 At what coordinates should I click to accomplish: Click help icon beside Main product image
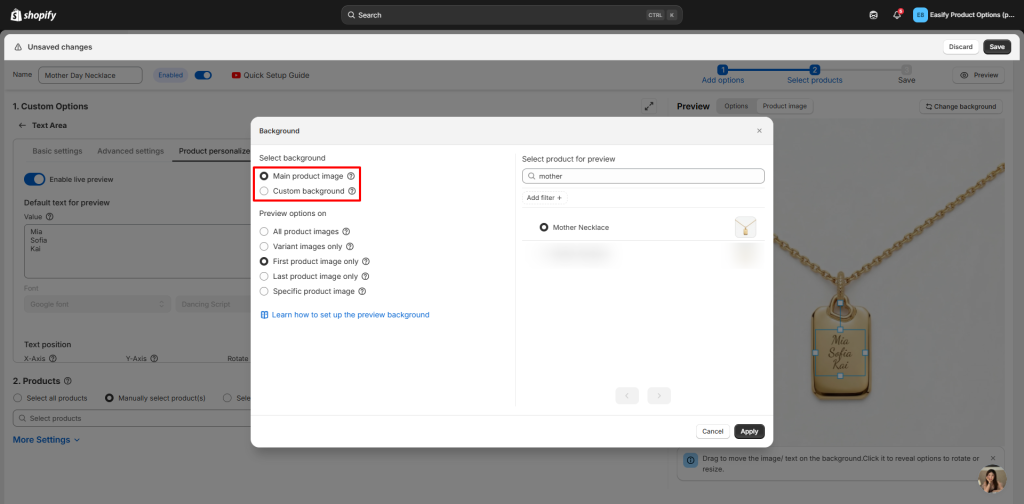pyautogui.click(x=351, y=176)
